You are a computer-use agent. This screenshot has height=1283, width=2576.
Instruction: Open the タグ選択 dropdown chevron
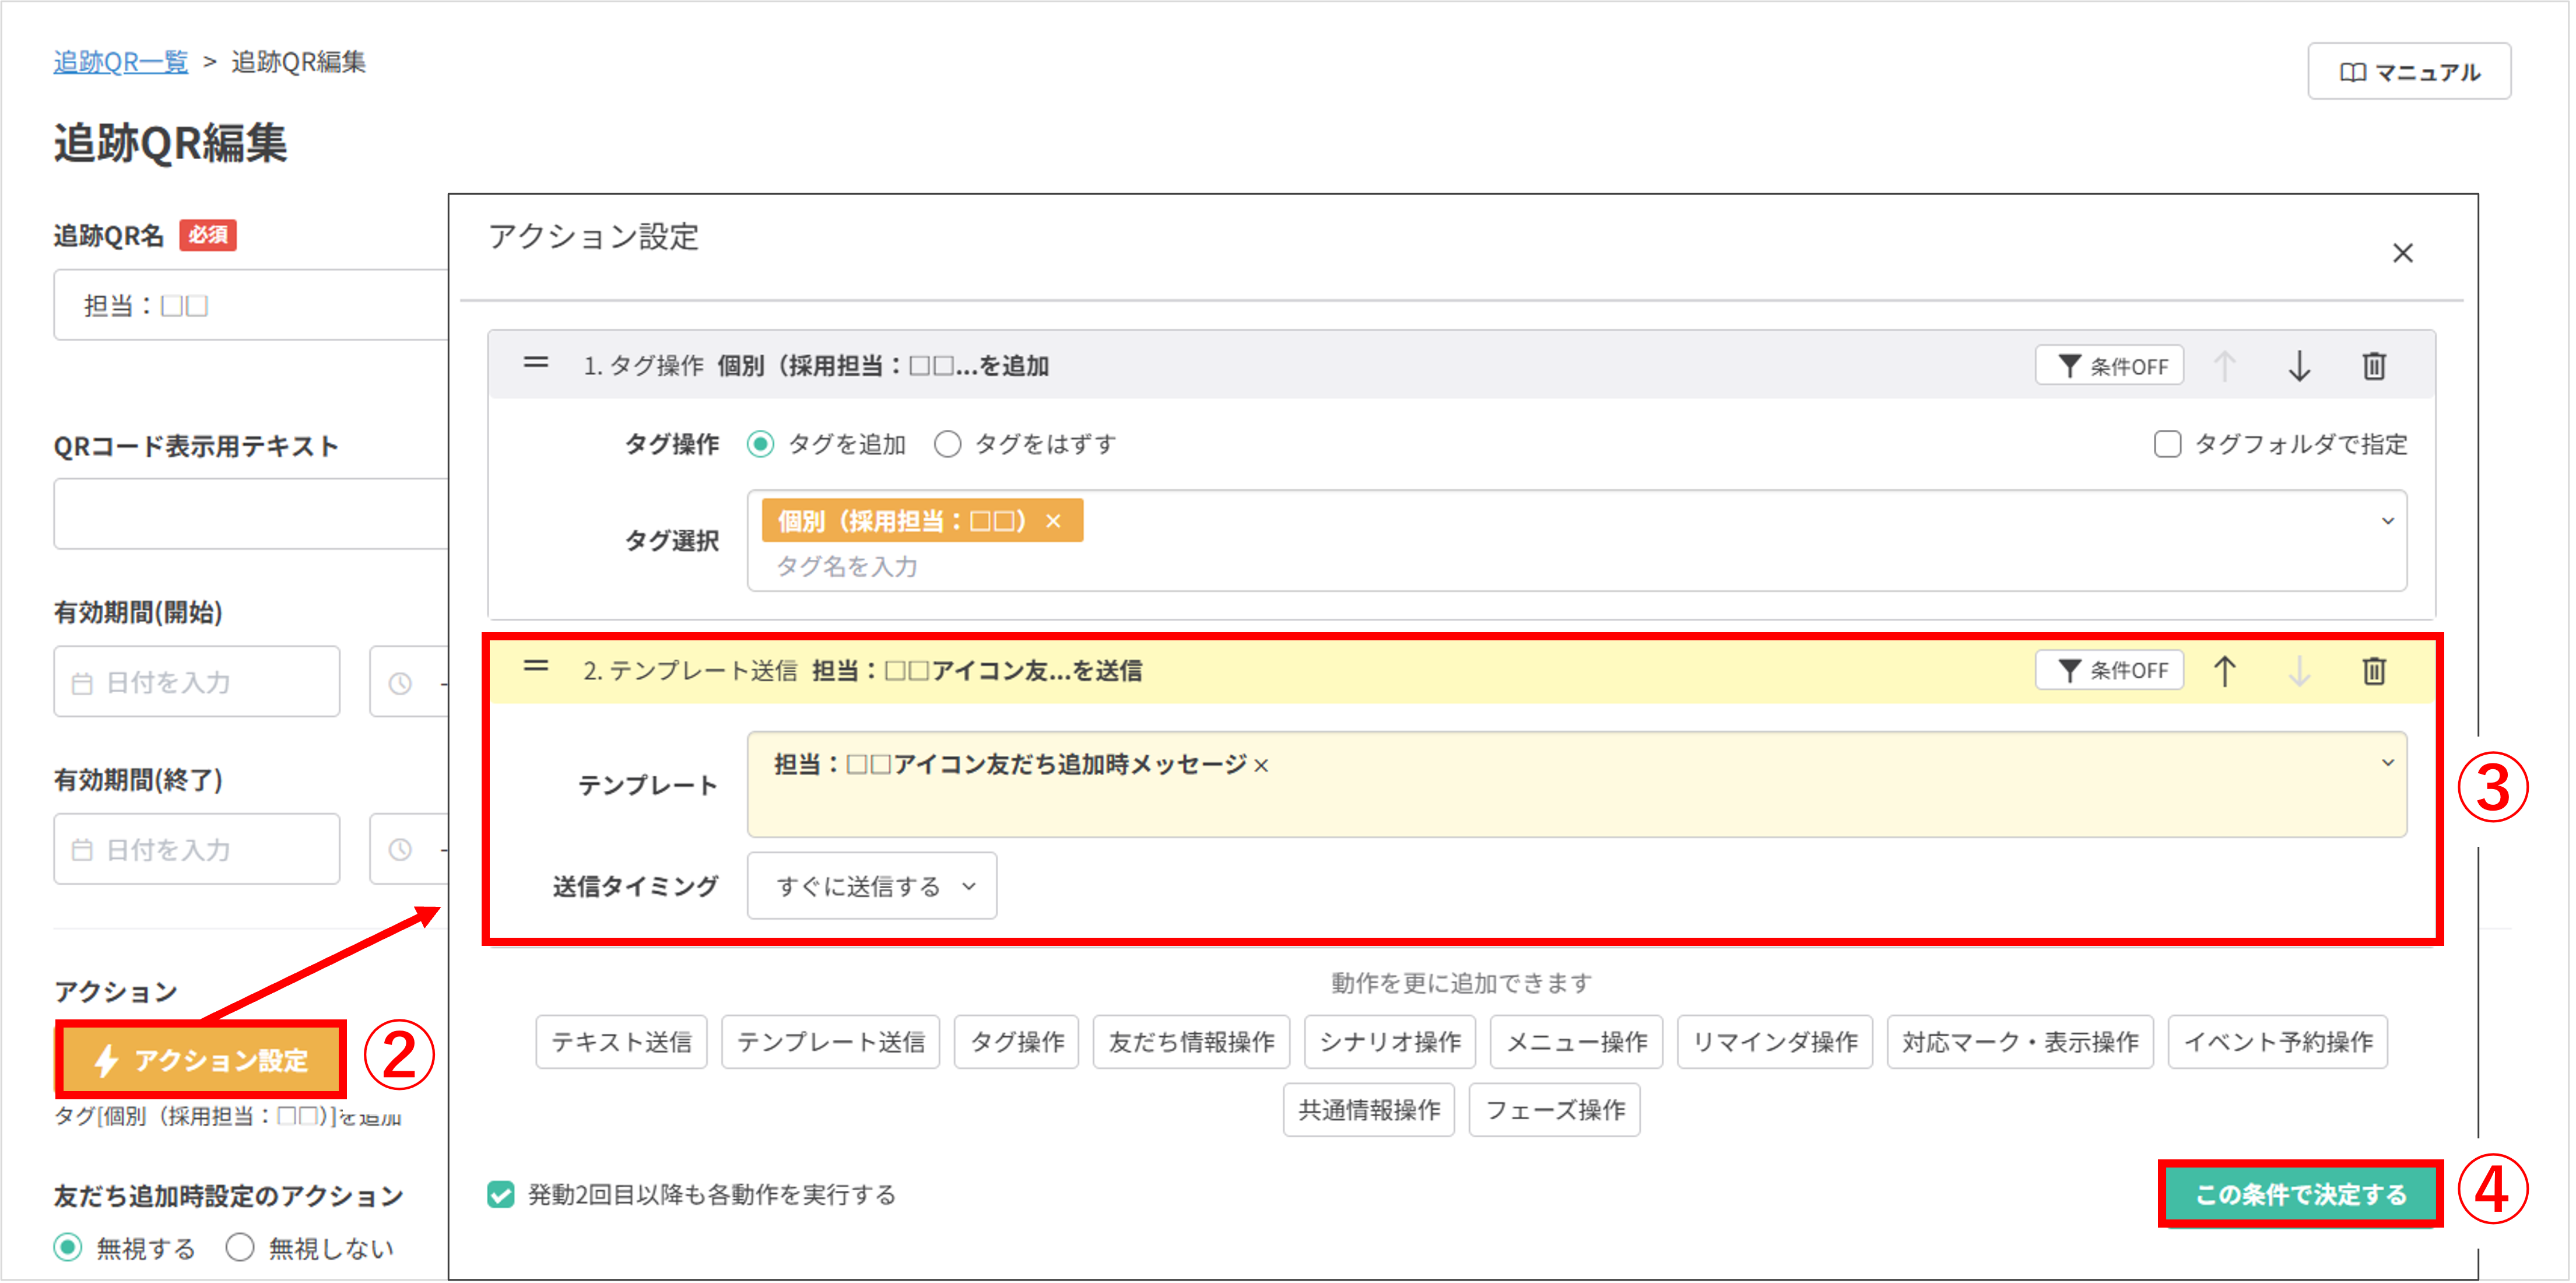tap(2388, 520)
